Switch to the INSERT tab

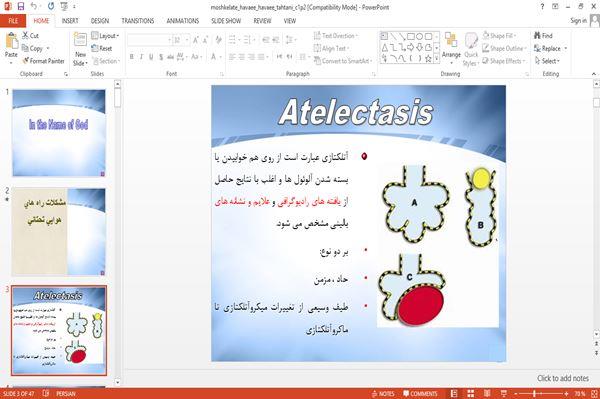[70, 21]
